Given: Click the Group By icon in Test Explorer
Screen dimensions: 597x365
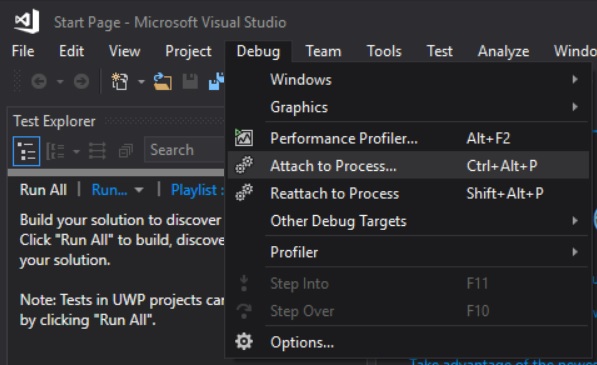Looking at the screenshot, I should coord(55,151).
